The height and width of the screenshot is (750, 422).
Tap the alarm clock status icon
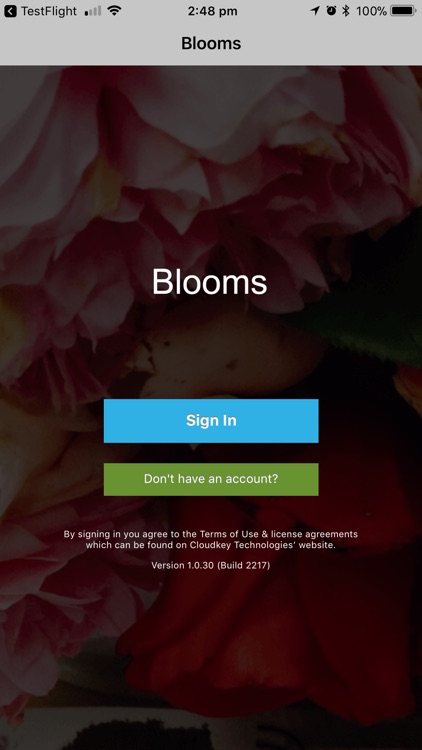point(331,11)
